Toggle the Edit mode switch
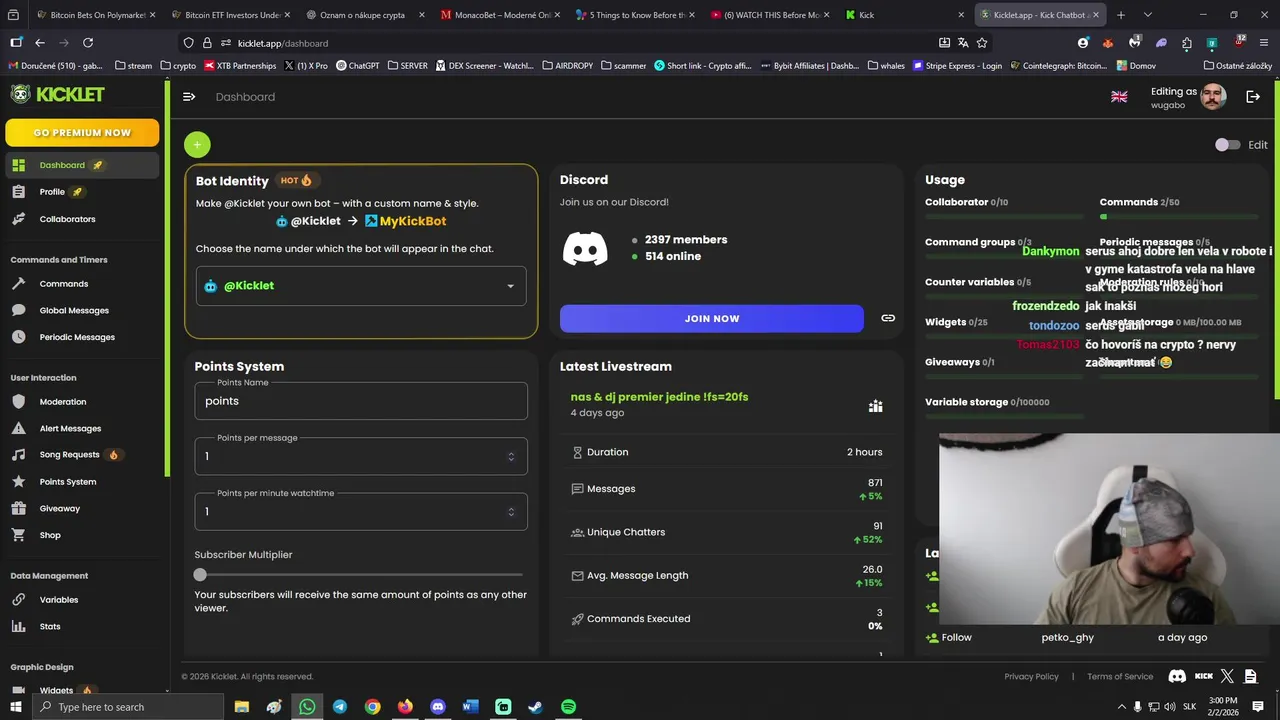Screen dimensions: 1280x720 click(1227, 145)
